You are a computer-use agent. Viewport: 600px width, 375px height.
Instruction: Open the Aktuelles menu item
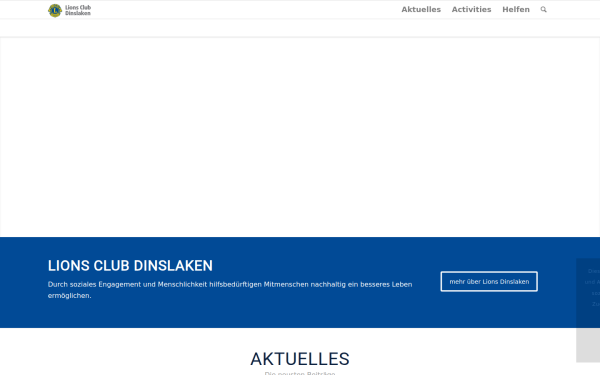[421, 10]
